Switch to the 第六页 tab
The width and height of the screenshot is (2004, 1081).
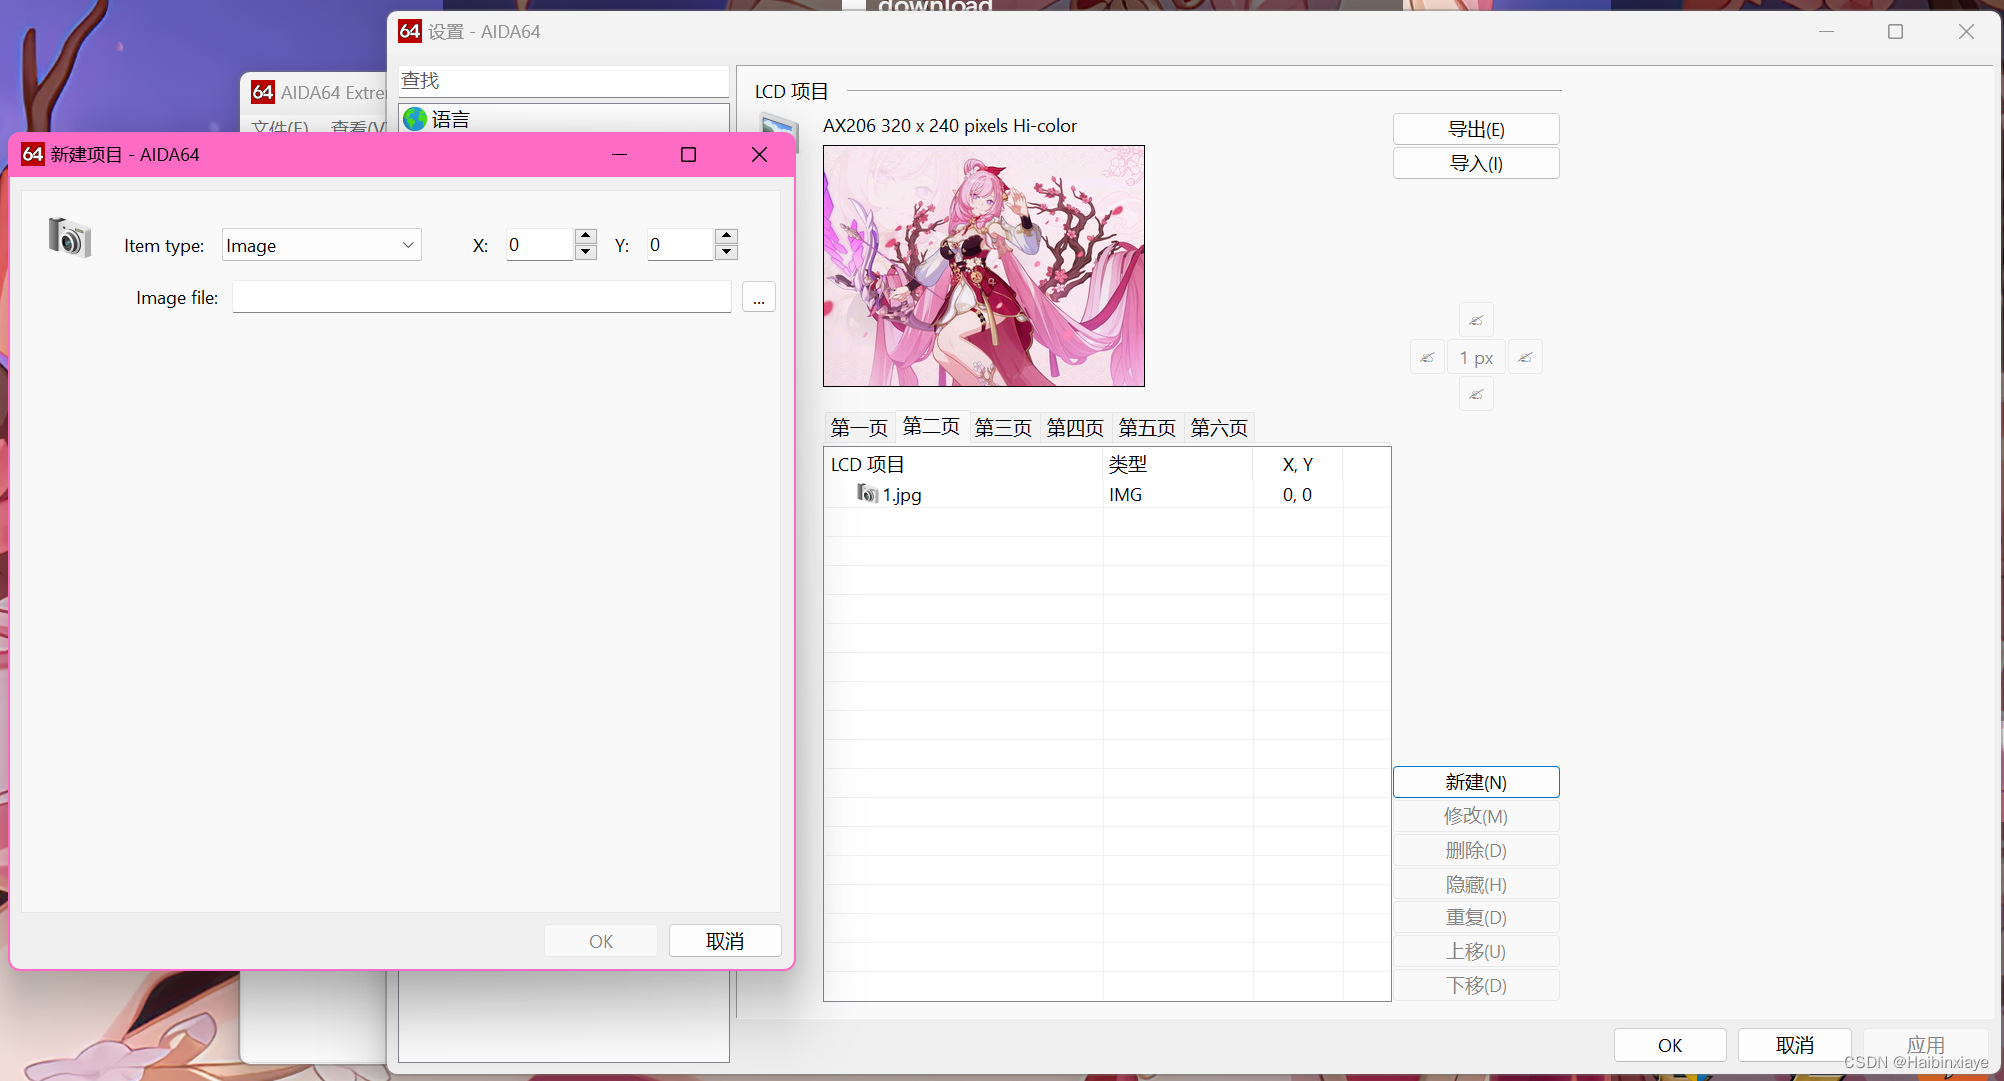pyautogui.click(x=1218, y=428)
